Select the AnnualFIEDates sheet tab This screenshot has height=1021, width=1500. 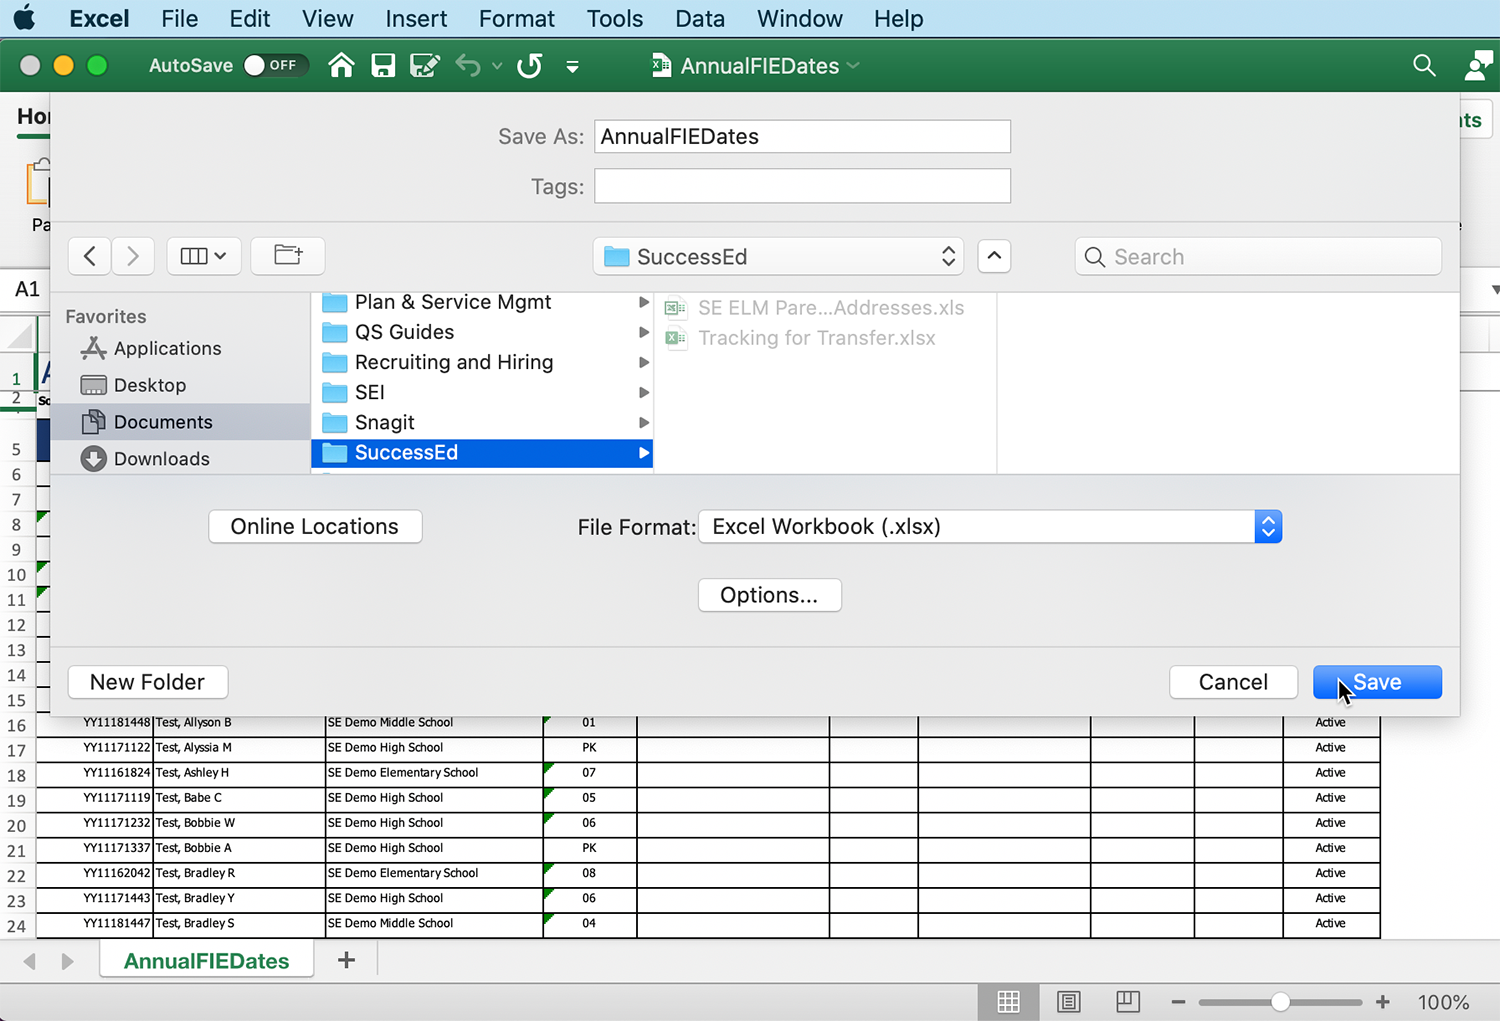(x=207, y=961)
